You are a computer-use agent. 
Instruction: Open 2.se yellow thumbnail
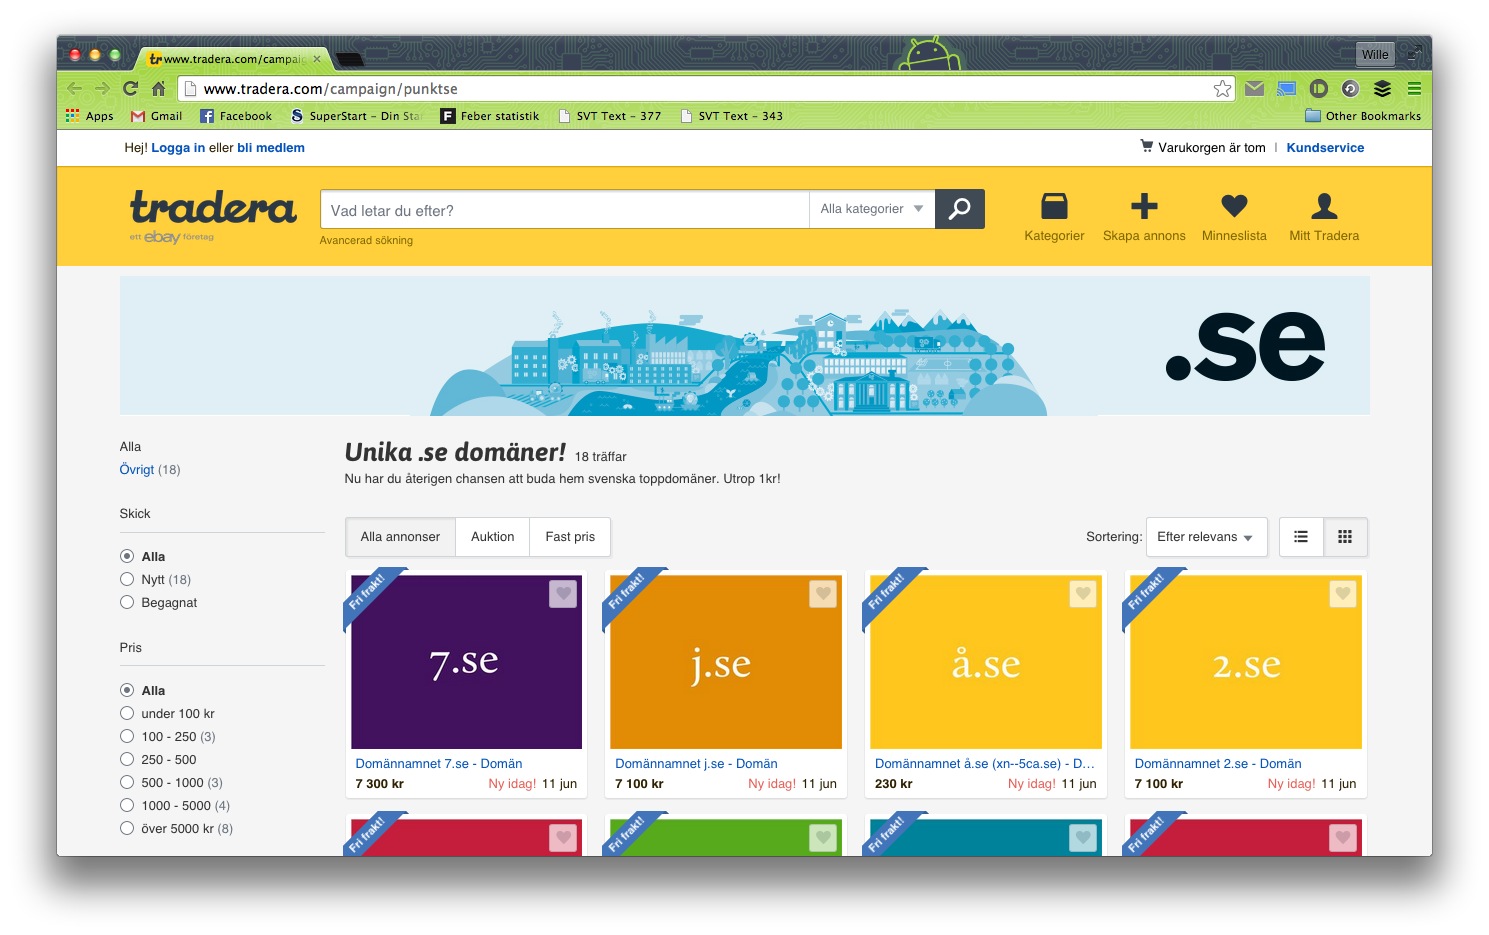[x=1246, y=662]
